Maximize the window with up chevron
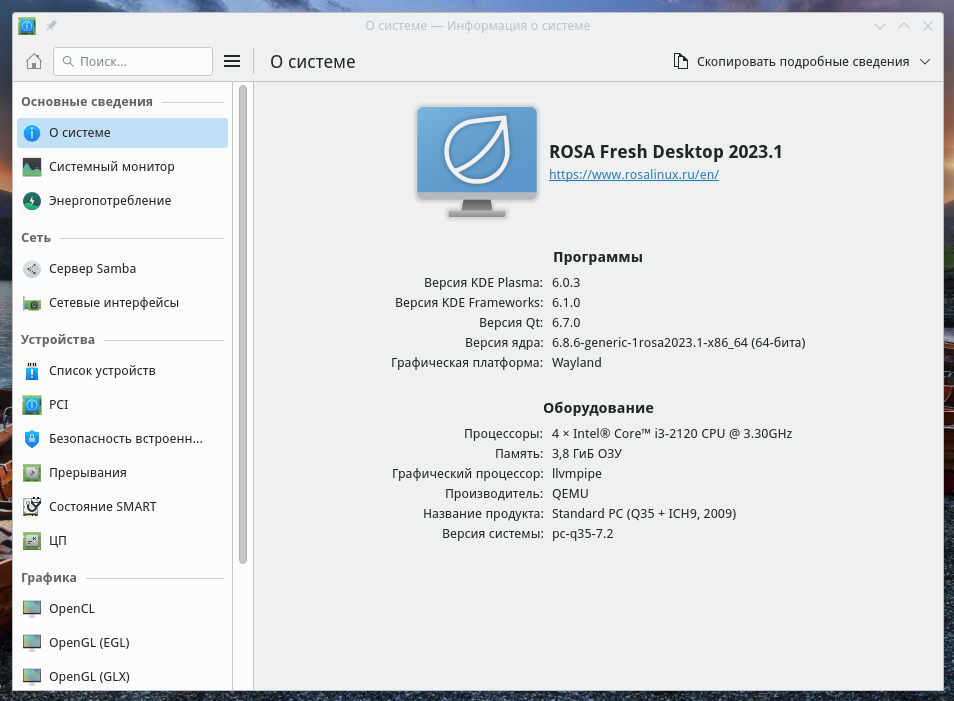 tap(904, 26)
